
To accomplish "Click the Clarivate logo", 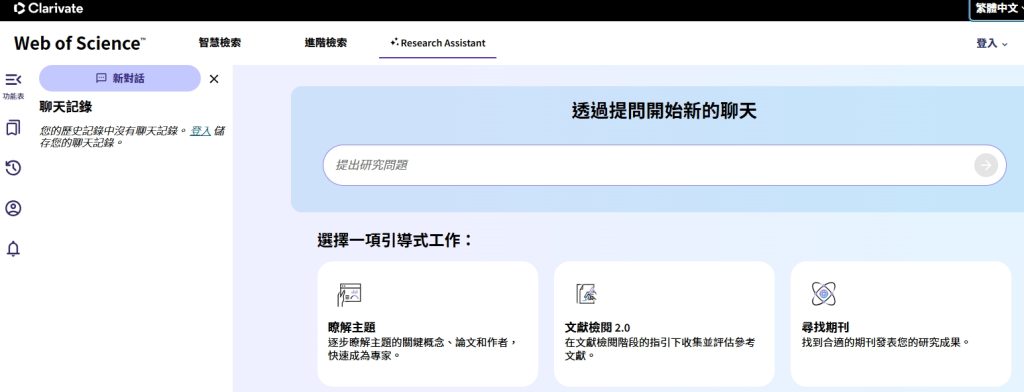I will point(48,8).
